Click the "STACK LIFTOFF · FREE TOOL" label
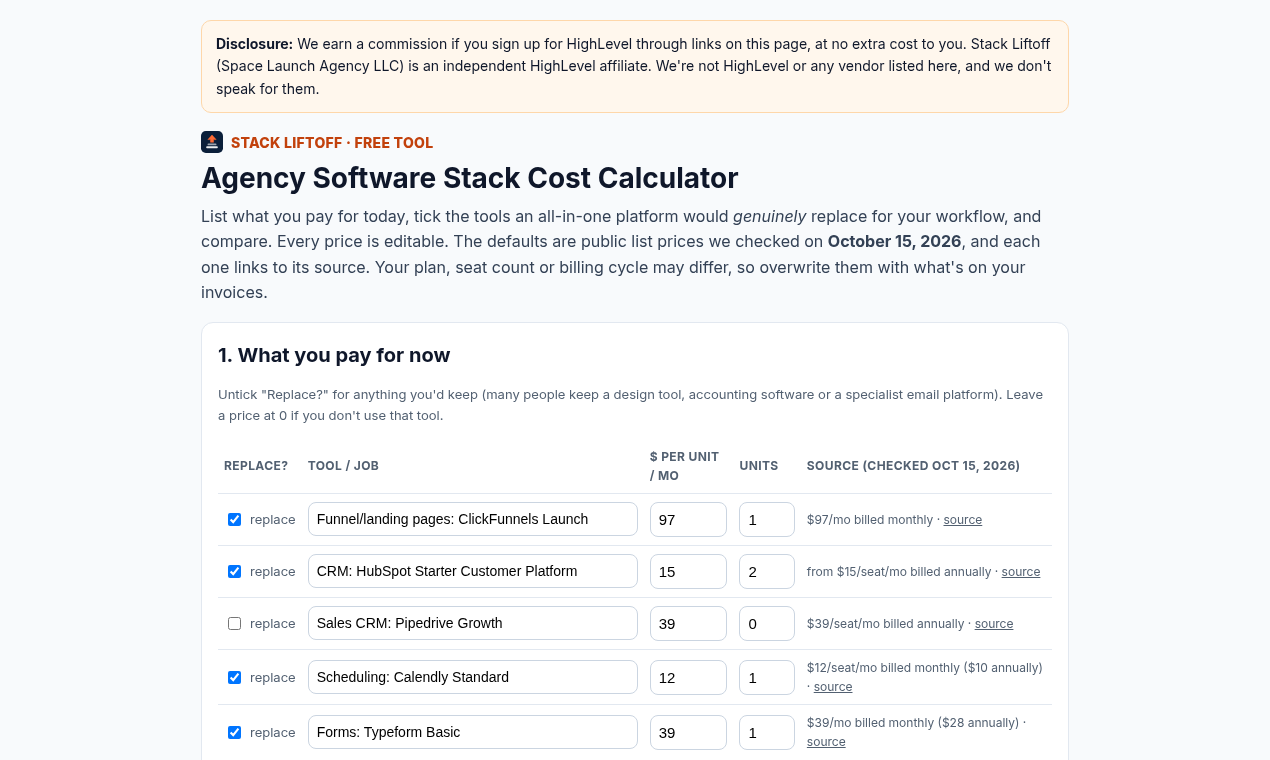1270x760 pixels. (332, 143)
